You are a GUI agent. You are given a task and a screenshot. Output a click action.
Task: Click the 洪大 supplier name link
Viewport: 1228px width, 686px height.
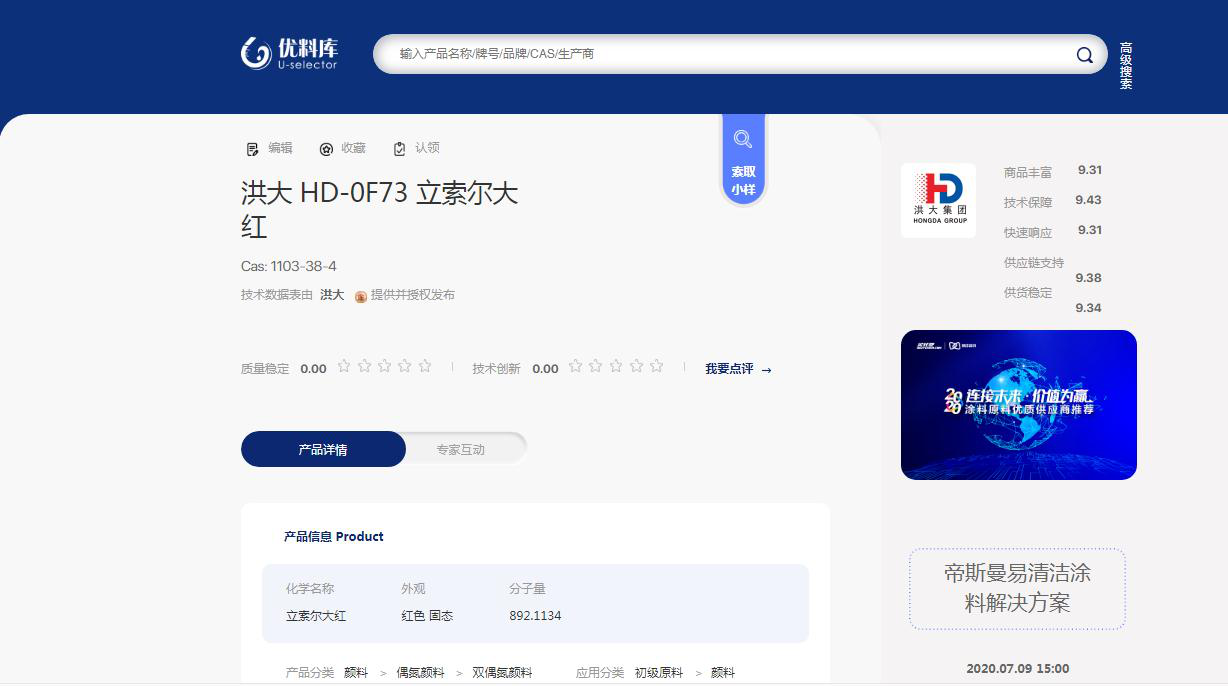click(x=332, y=295)
